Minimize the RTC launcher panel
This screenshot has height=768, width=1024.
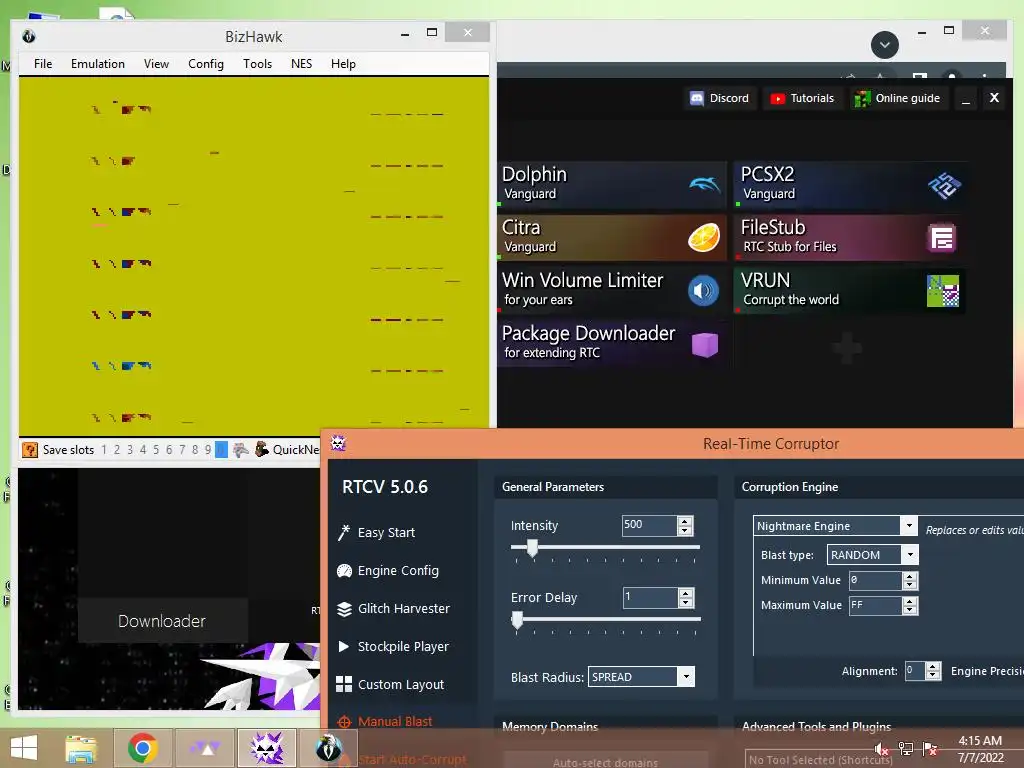tap(966, 99)
